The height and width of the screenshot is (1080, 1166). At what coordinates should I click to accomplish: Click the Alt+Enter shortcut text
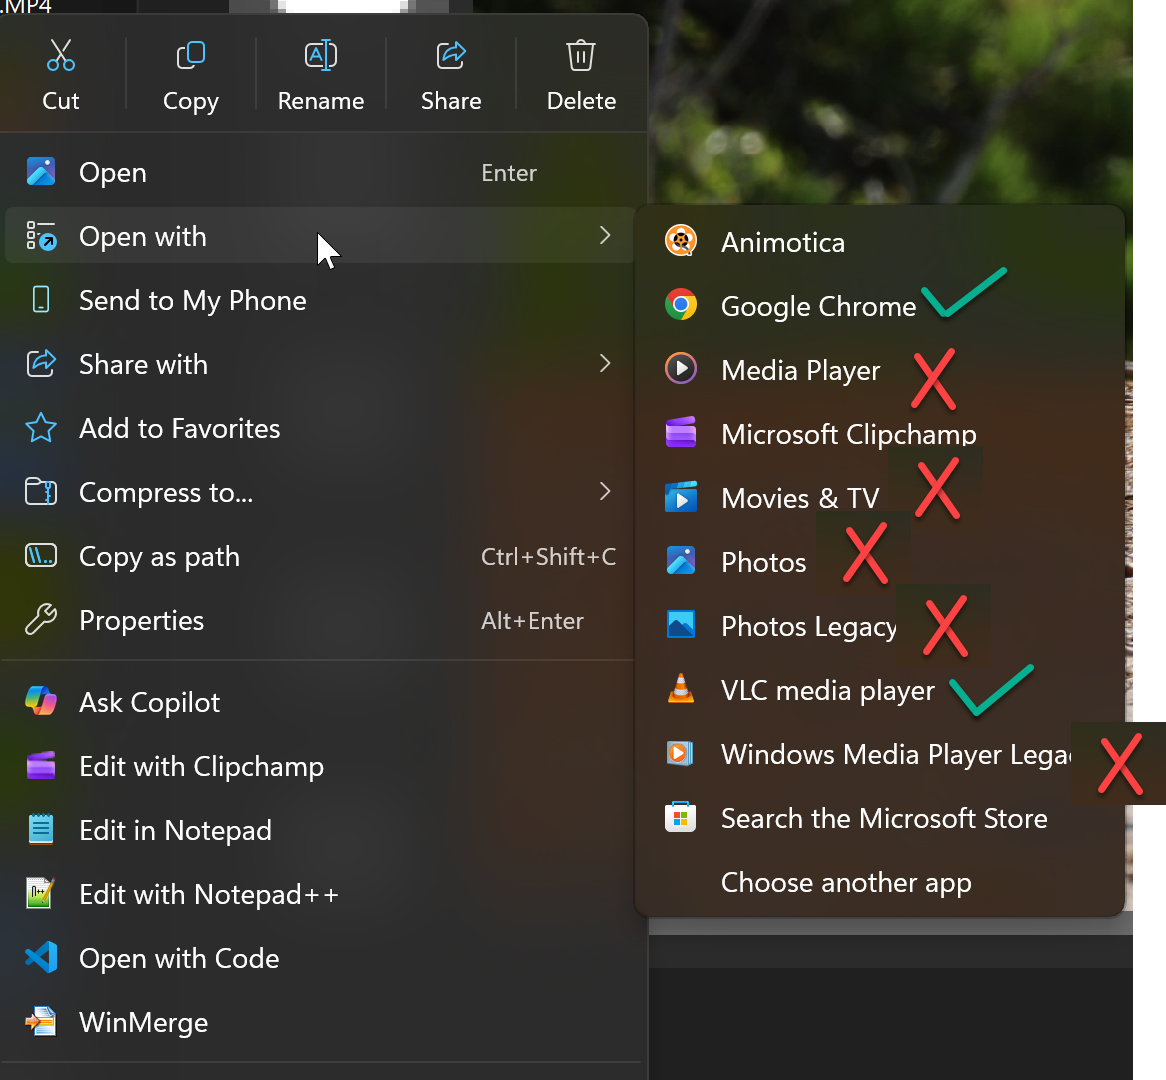click(x=532, y=620)
